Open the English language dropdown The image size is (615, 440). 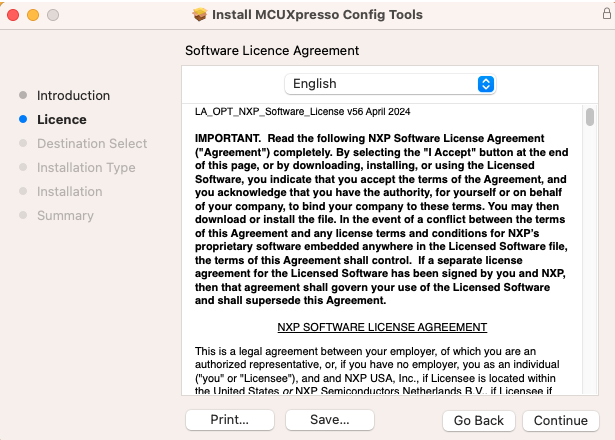point(390,84)
